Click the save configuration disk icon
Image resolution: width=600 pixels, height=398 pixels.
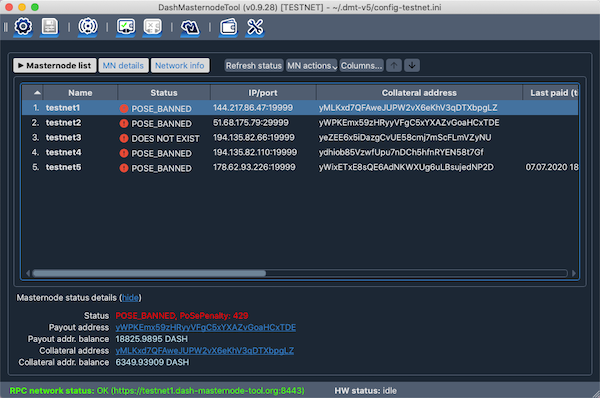point(50,27)
